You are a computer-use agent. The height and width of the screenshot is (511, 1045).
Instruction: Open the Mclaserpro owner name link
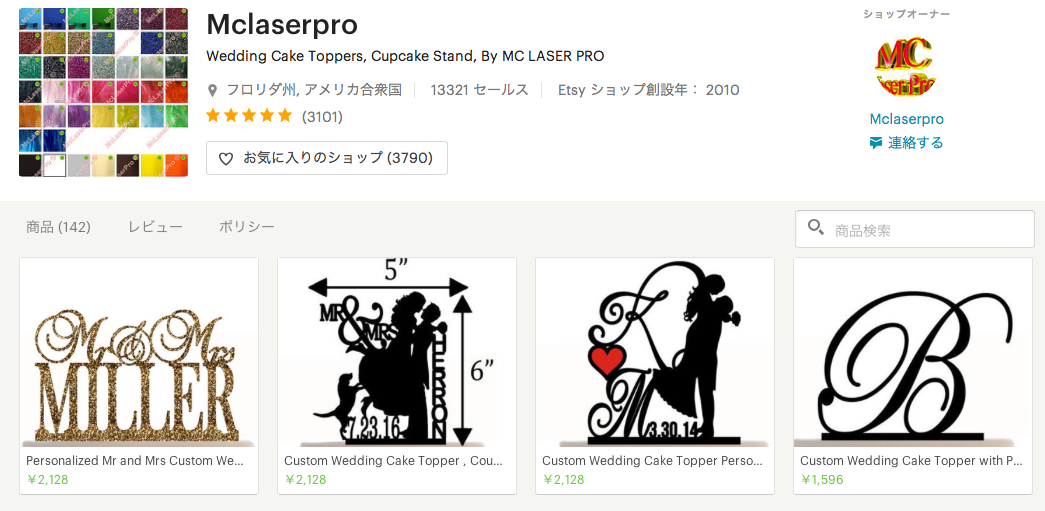[906, 119]
